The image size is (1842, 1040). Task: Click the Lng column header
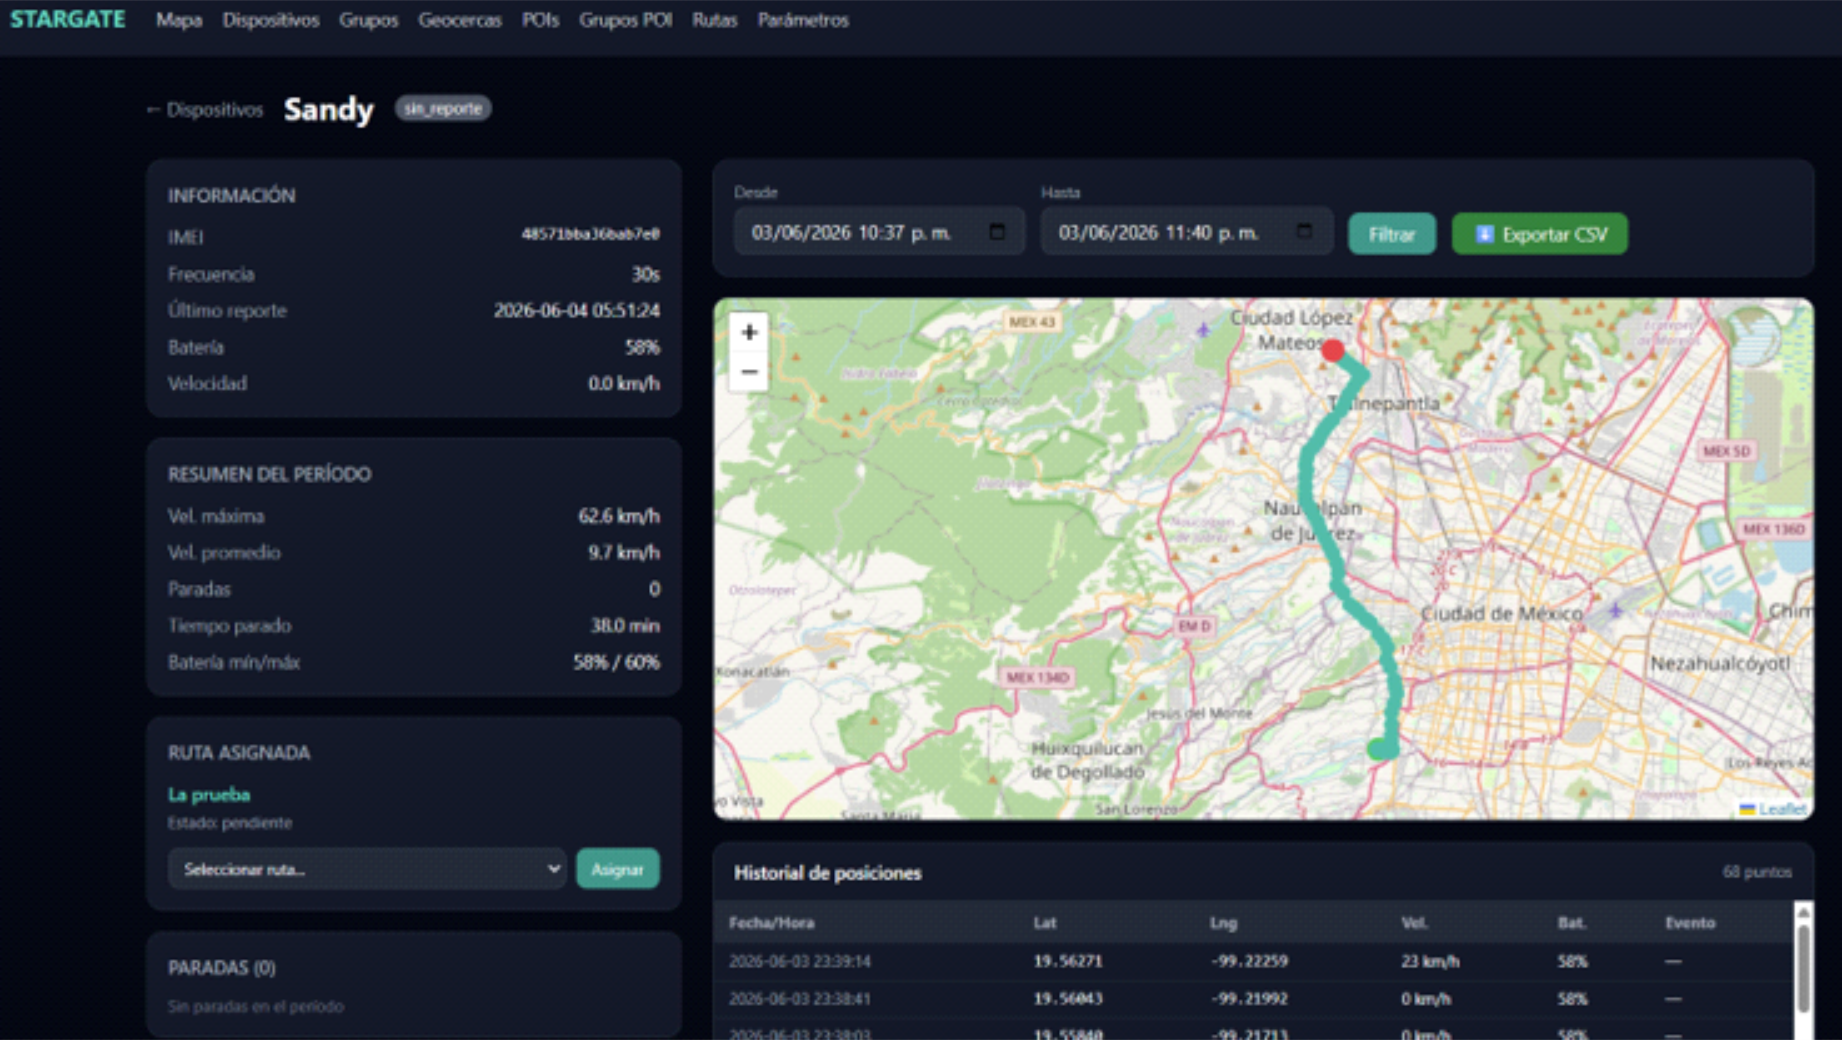click(x=1223, y=922)
